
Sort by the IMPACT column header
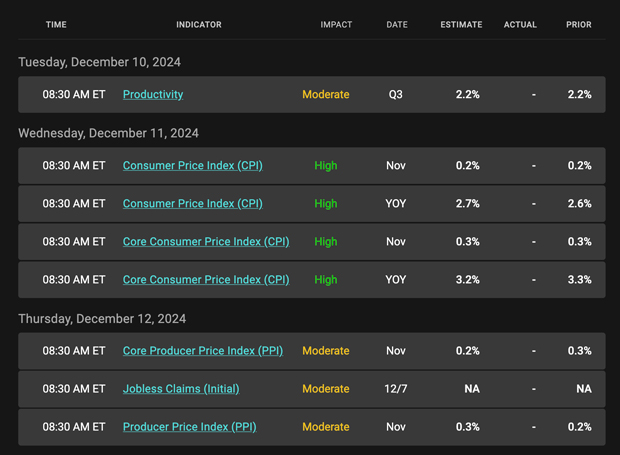pos(336,25)
